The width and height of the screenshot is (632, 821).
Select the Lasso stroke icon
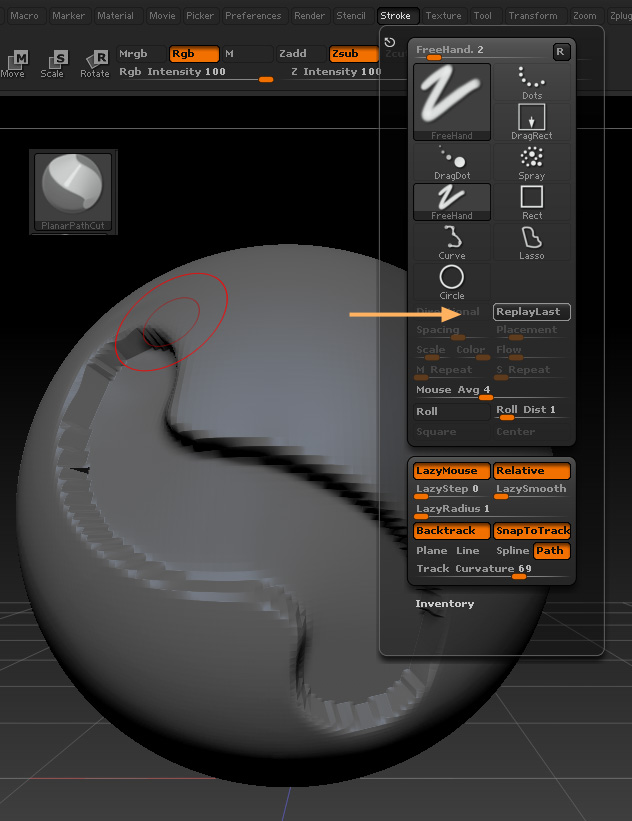pyautogui.click(x=531, y=242)
